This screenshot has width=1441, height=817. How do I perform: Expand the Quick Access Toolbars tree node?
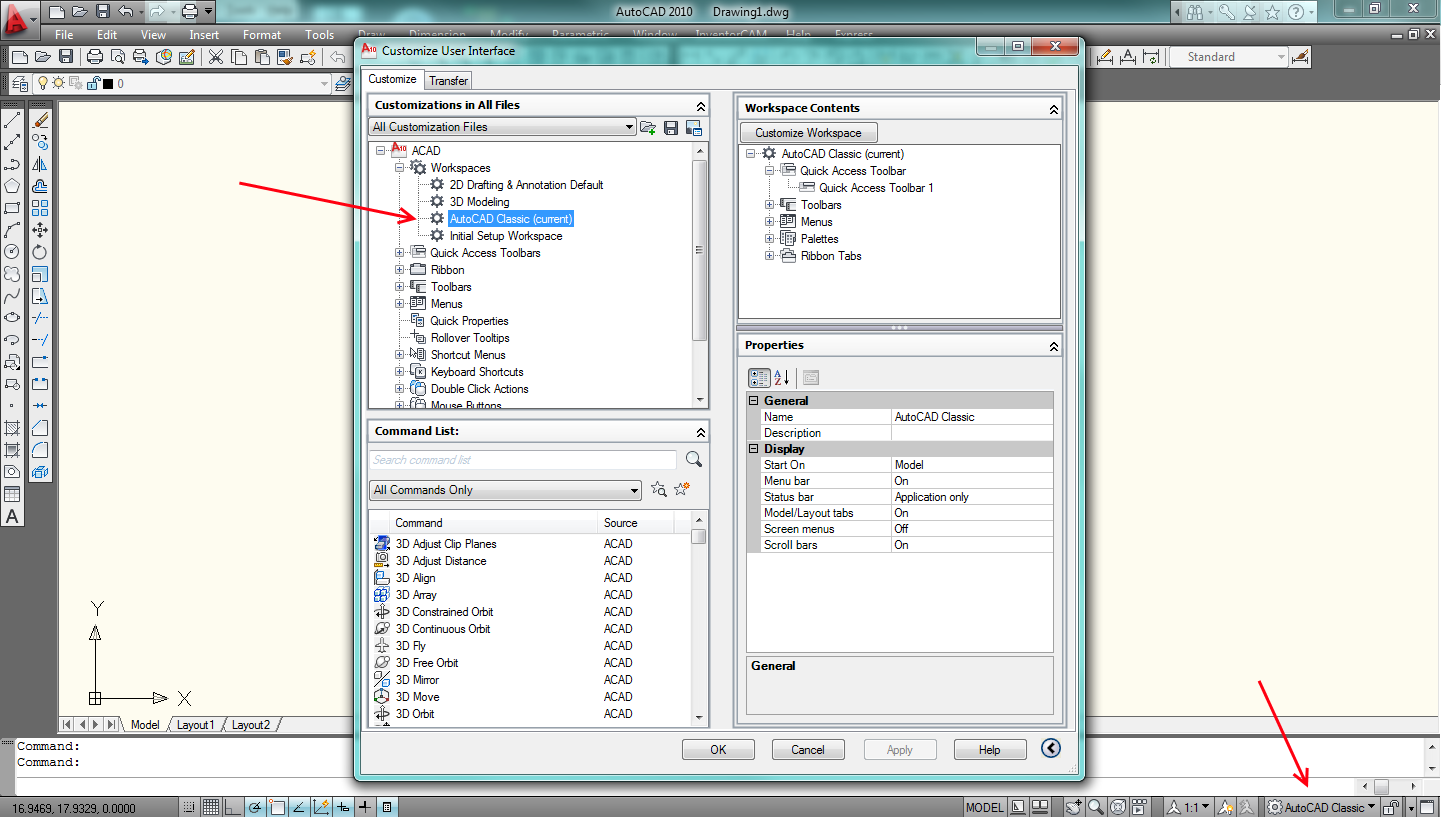pyautogui.click(x=400, y=253)
